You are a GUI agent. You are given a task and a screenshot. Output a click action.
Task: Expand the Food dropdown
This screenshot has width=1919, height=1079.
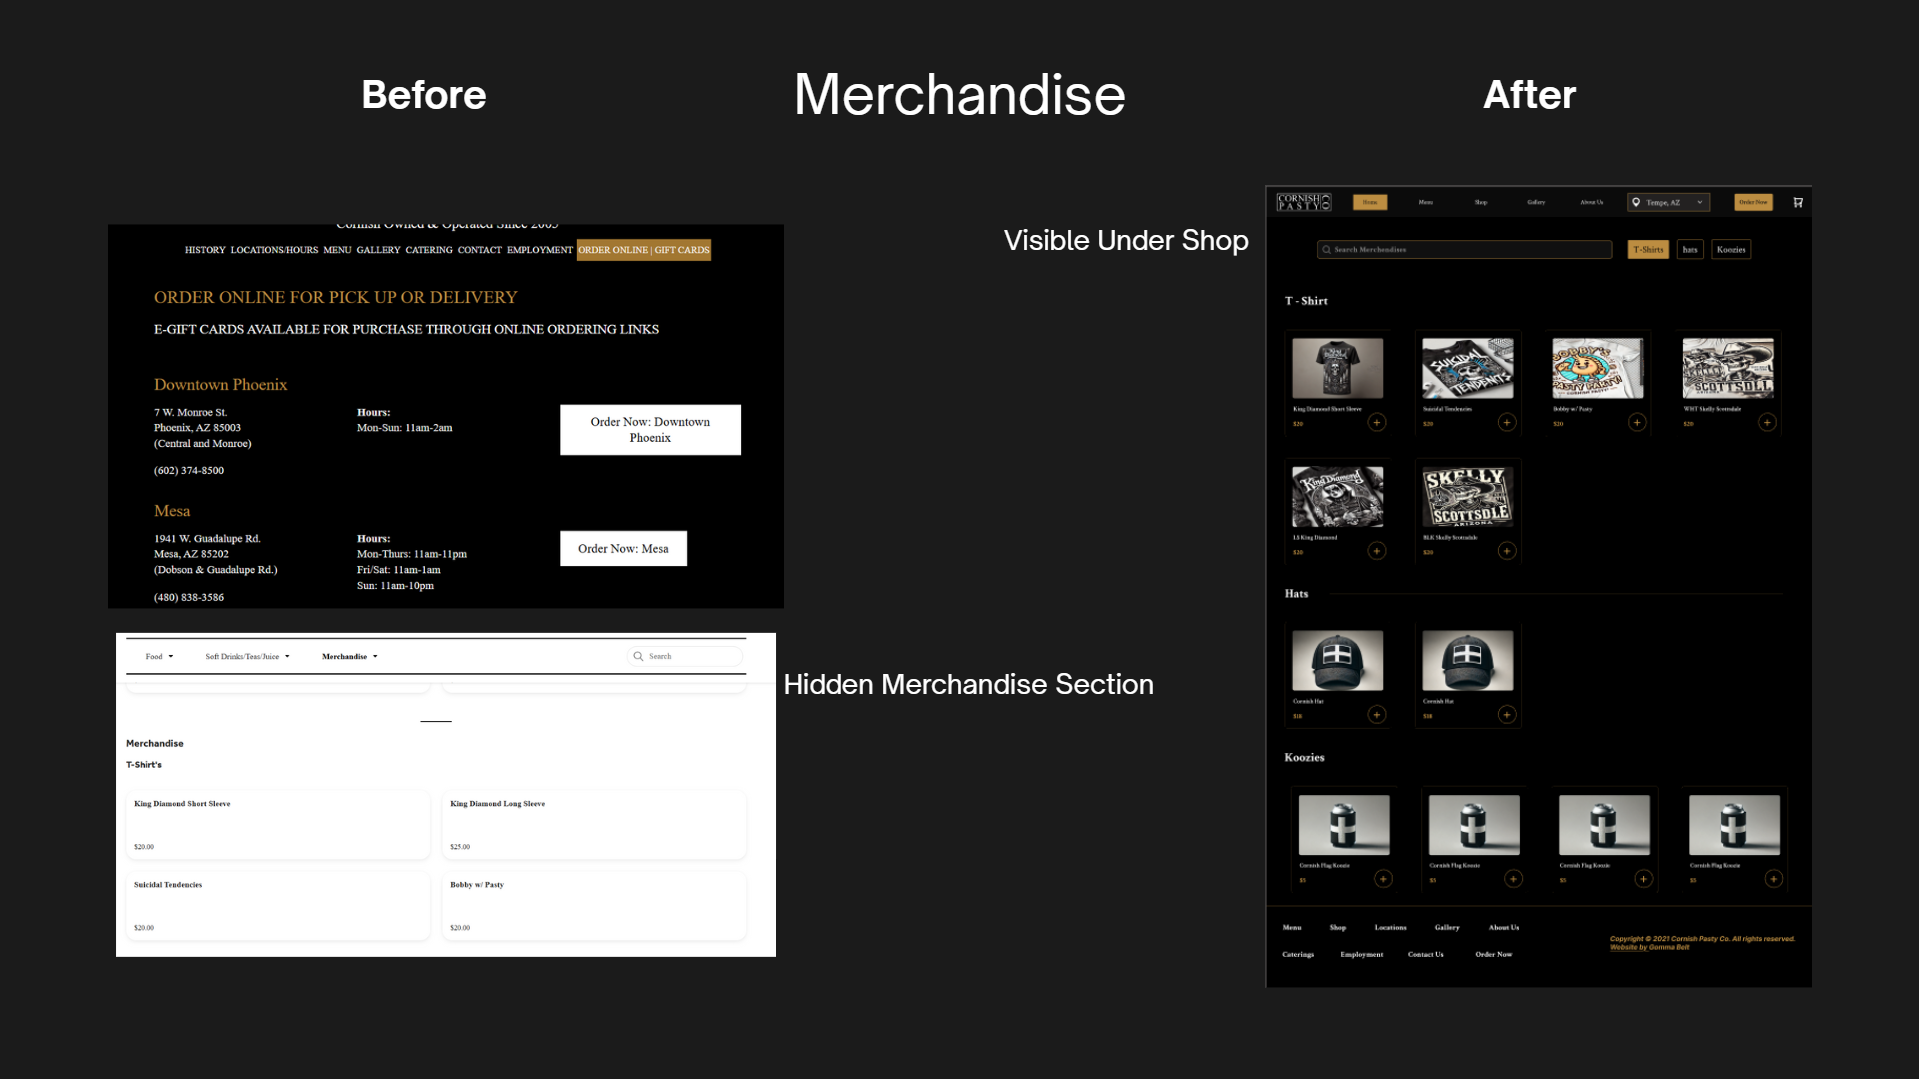pos(159,657)
